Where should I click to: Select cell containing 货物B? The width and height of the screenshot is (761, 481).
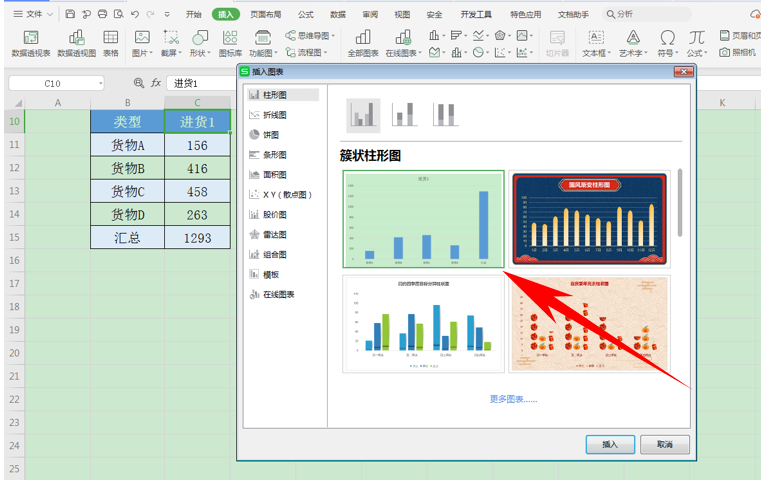click(127, 168)
